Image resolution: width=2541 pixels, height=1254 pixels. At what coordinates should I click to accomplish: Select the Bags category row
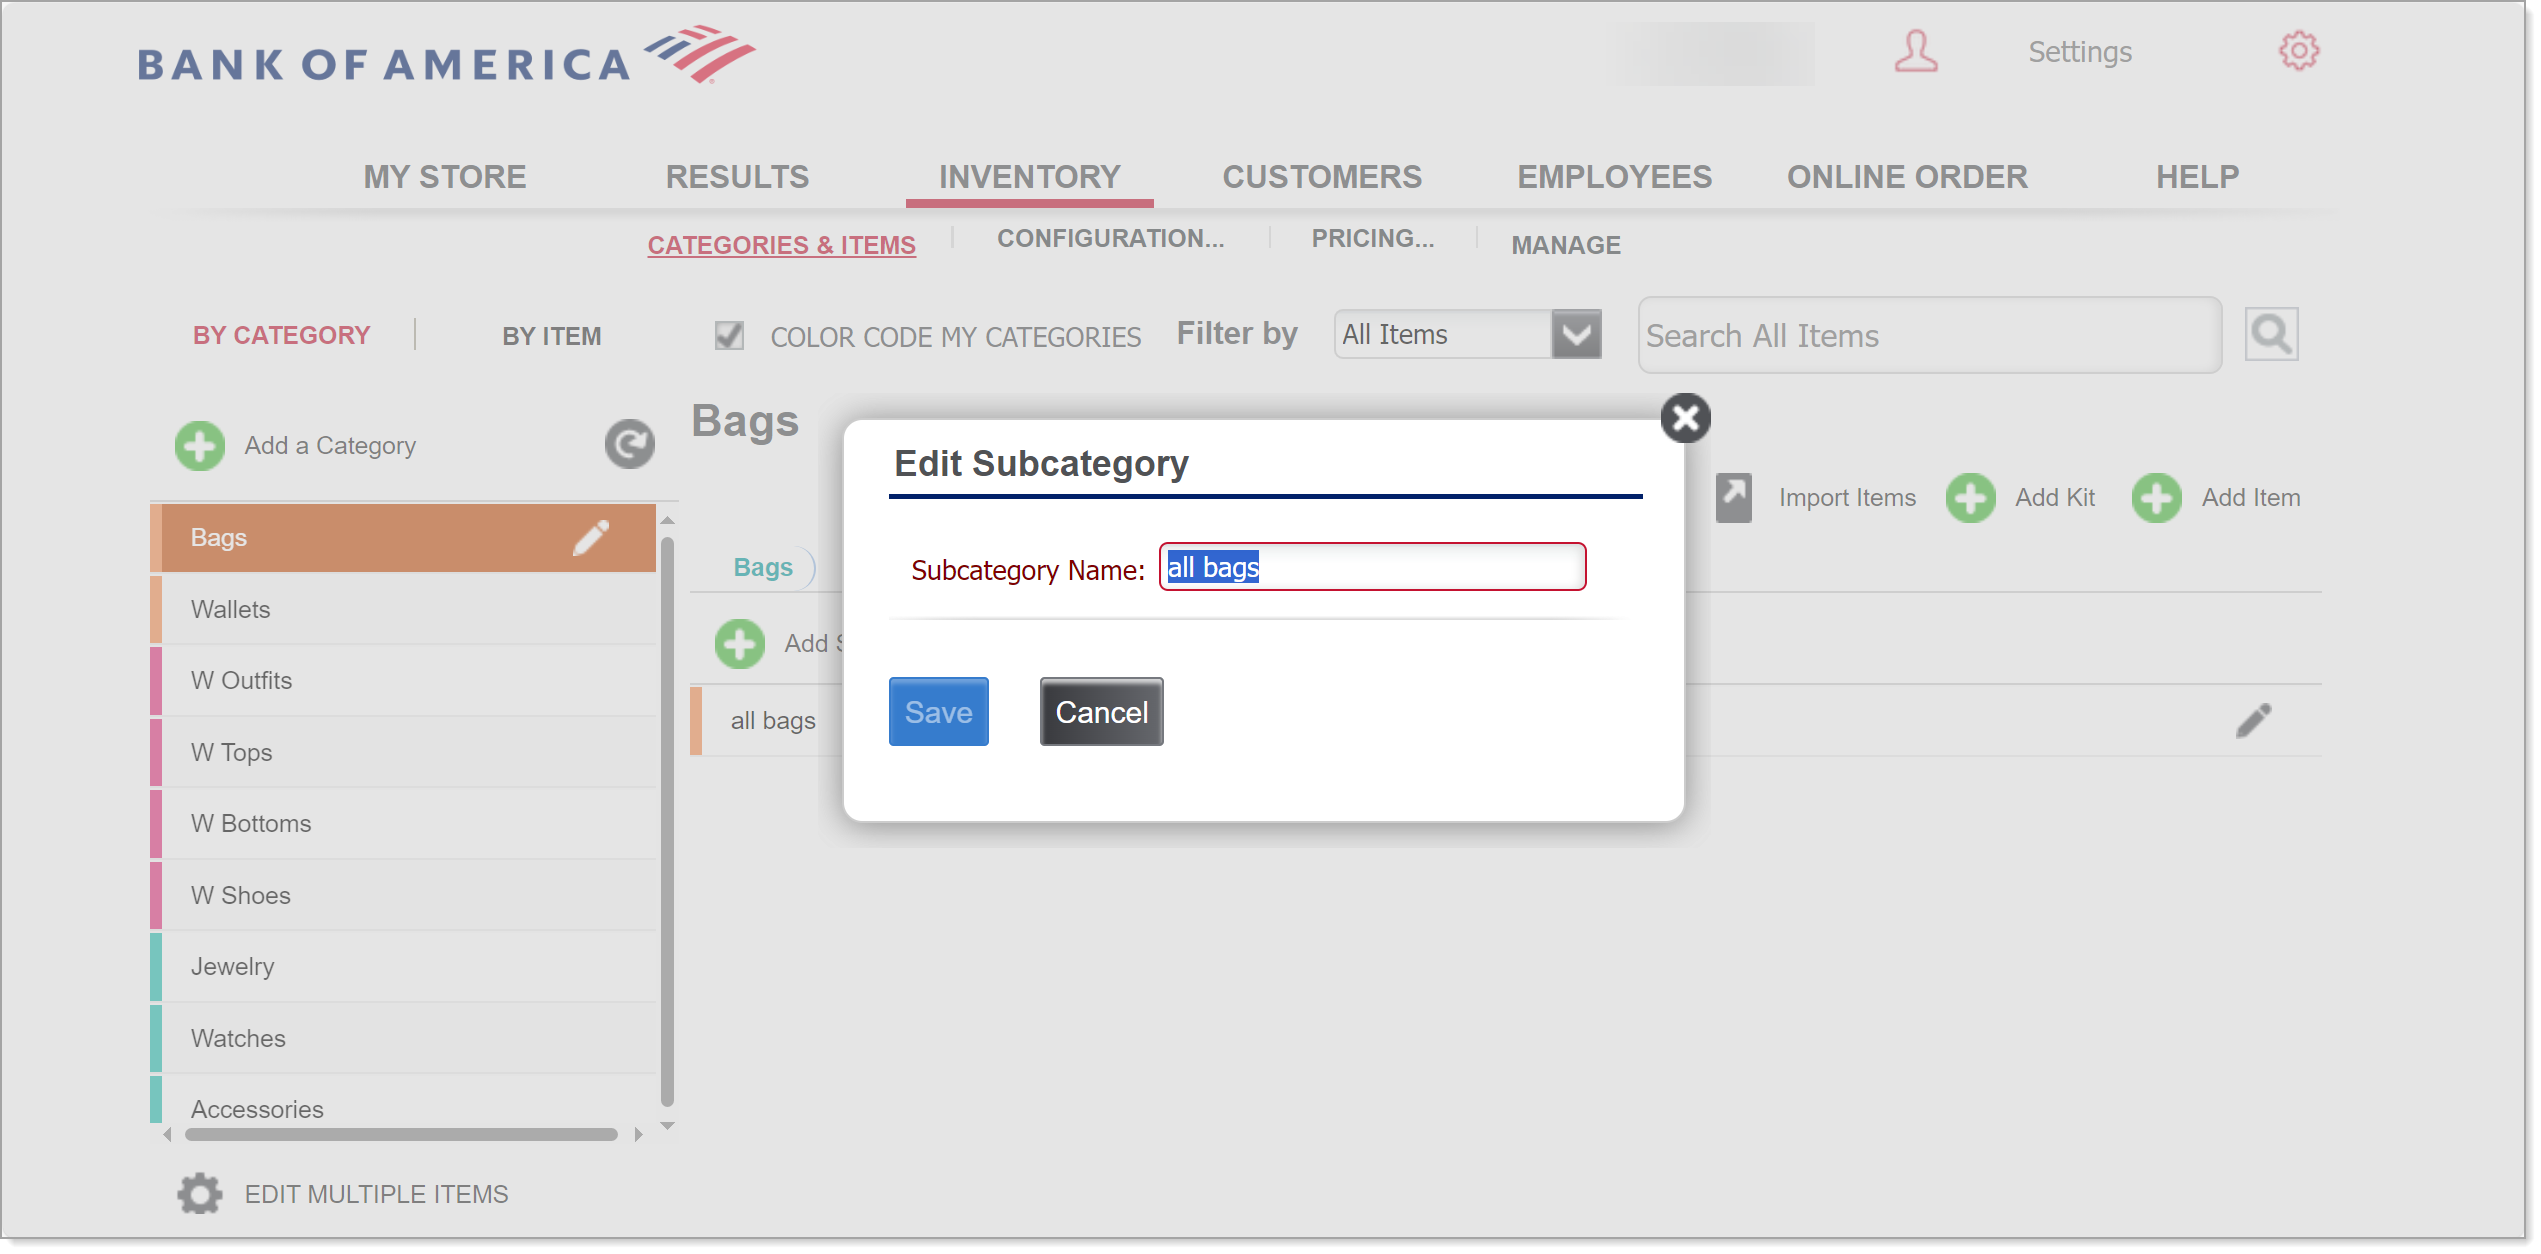[404, 538]
